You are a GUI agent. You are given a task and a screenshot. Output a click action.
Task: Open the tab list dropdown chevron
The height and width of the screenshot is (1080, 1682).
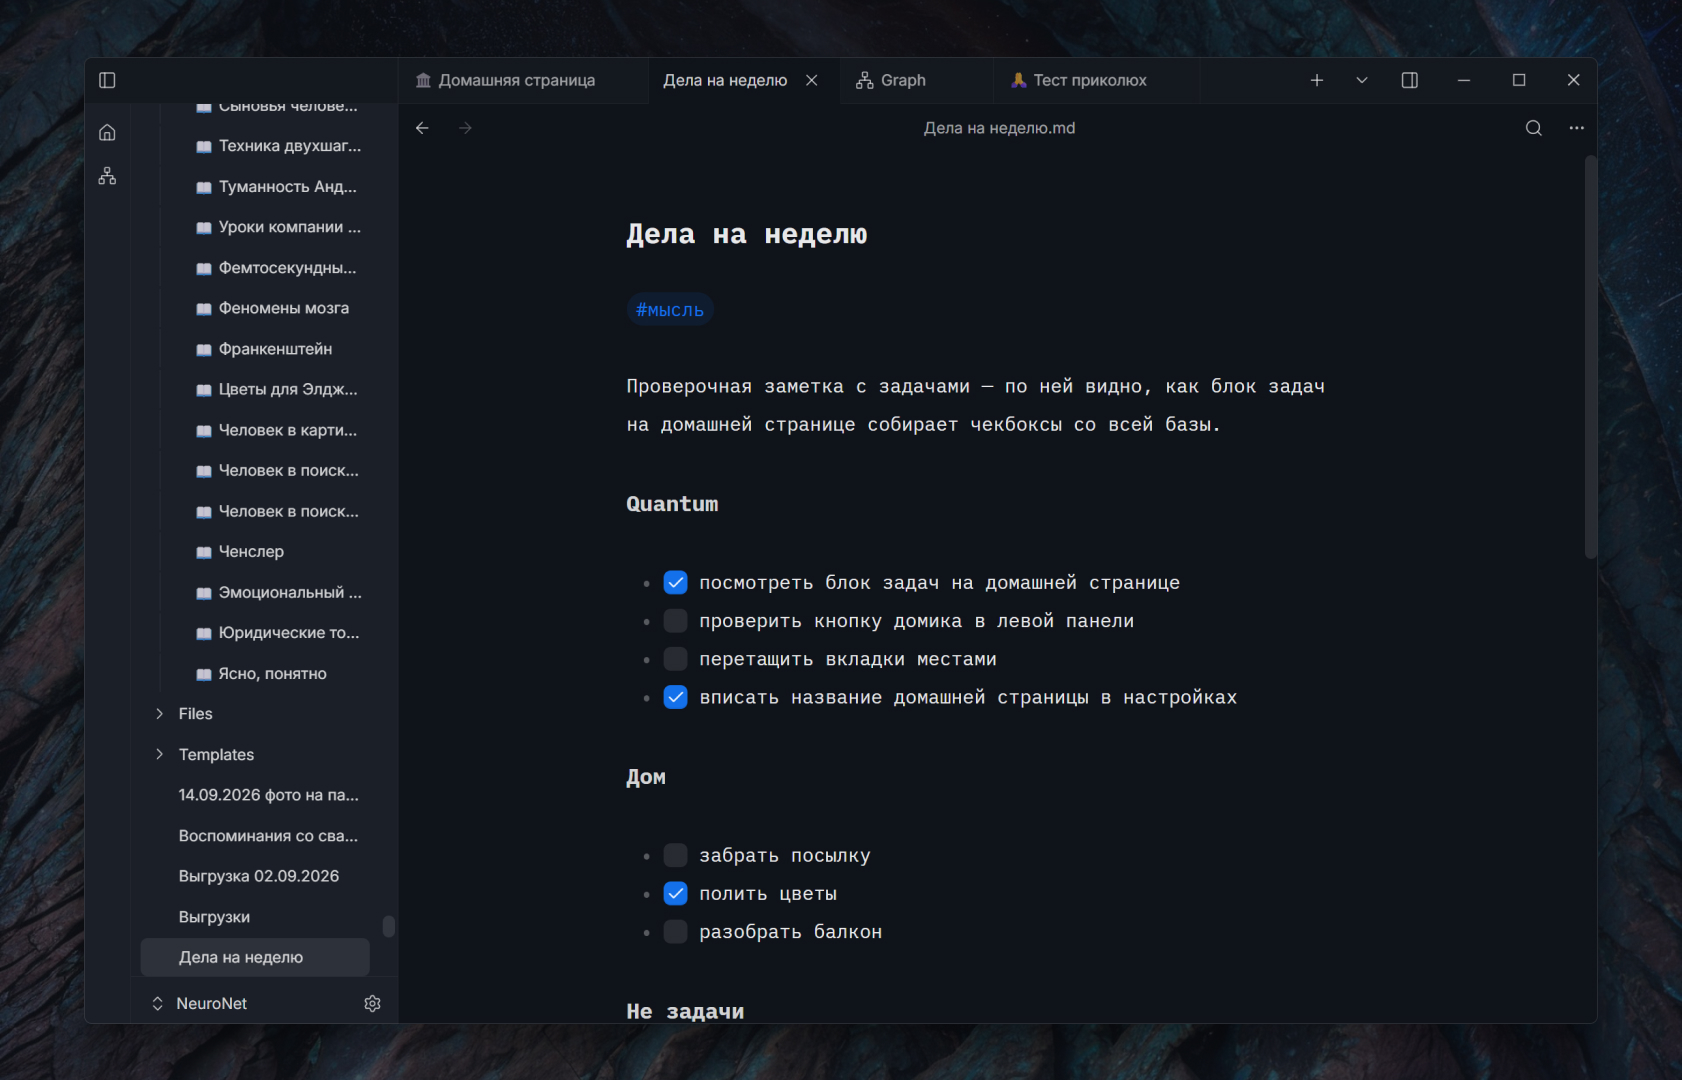coord(1361,80)
